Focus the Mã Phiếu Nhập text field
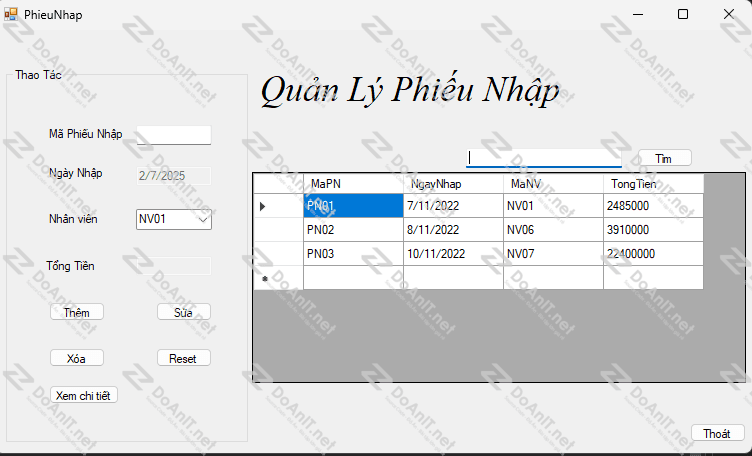This screenshot has height=456, width=752. (174, 135)
